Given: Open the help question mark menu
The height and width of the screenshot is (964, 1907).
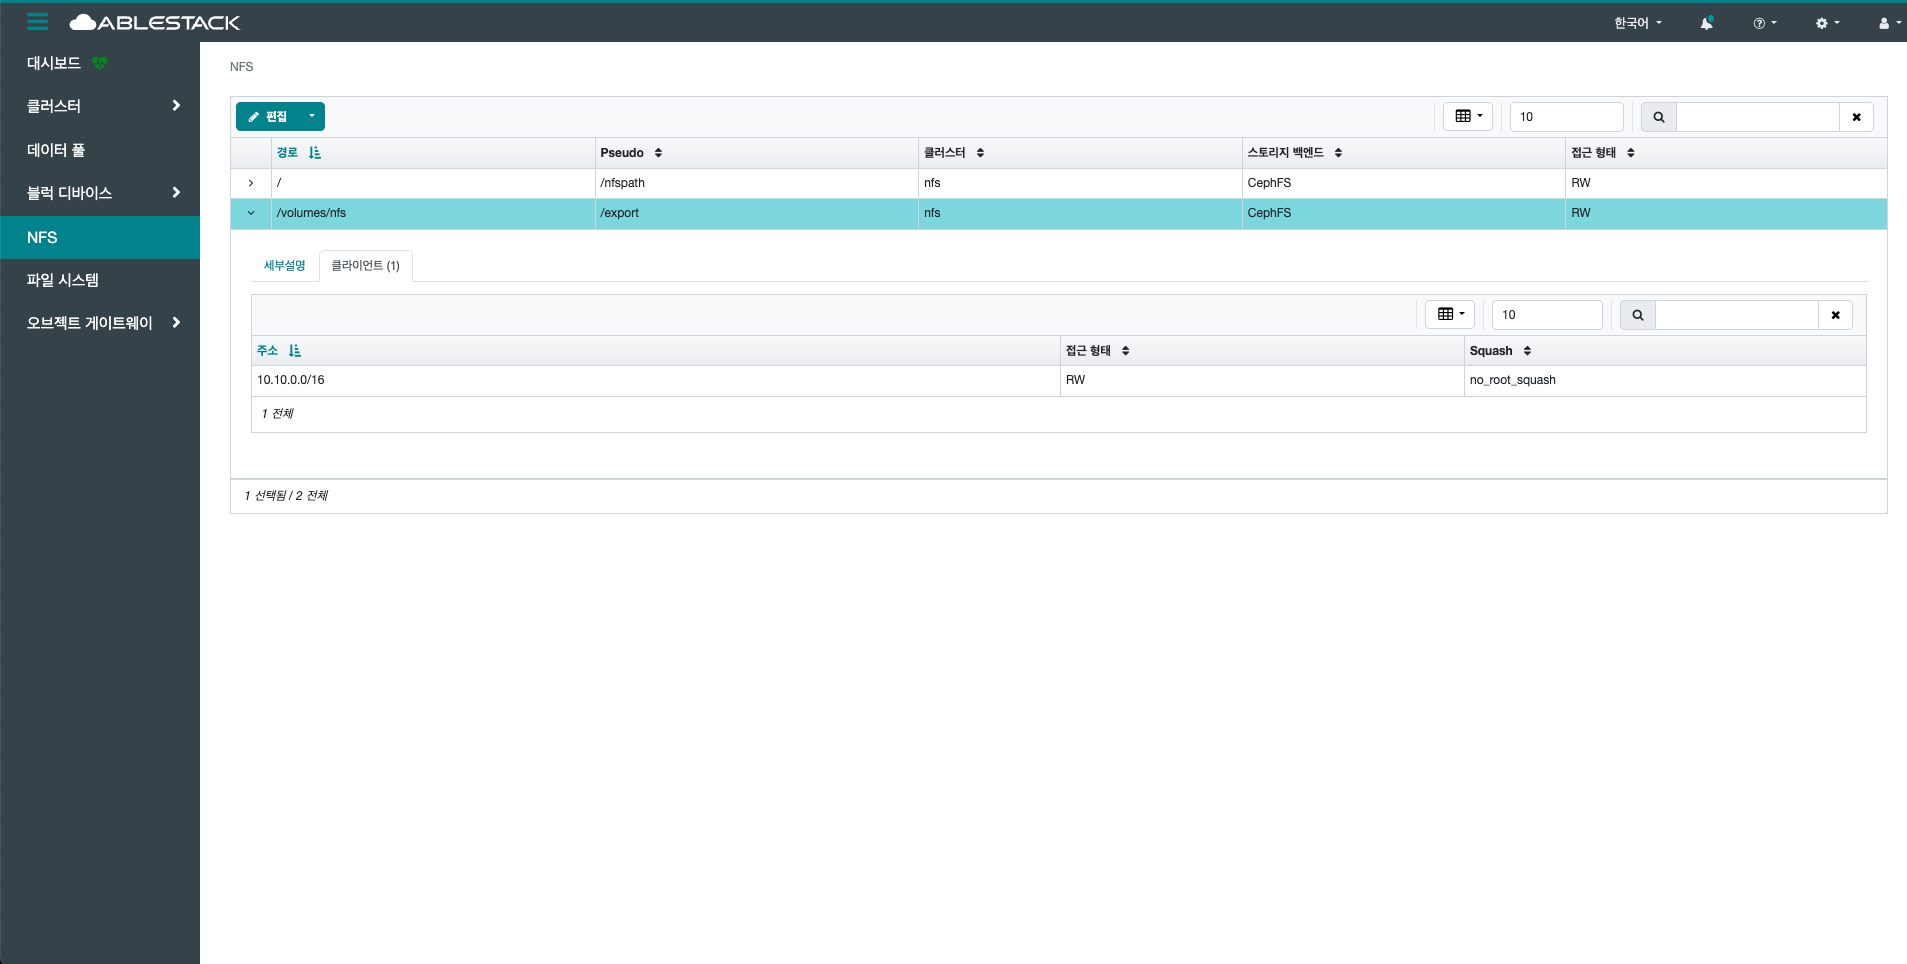Looking at the screenshot, I should coord(1764,23).
